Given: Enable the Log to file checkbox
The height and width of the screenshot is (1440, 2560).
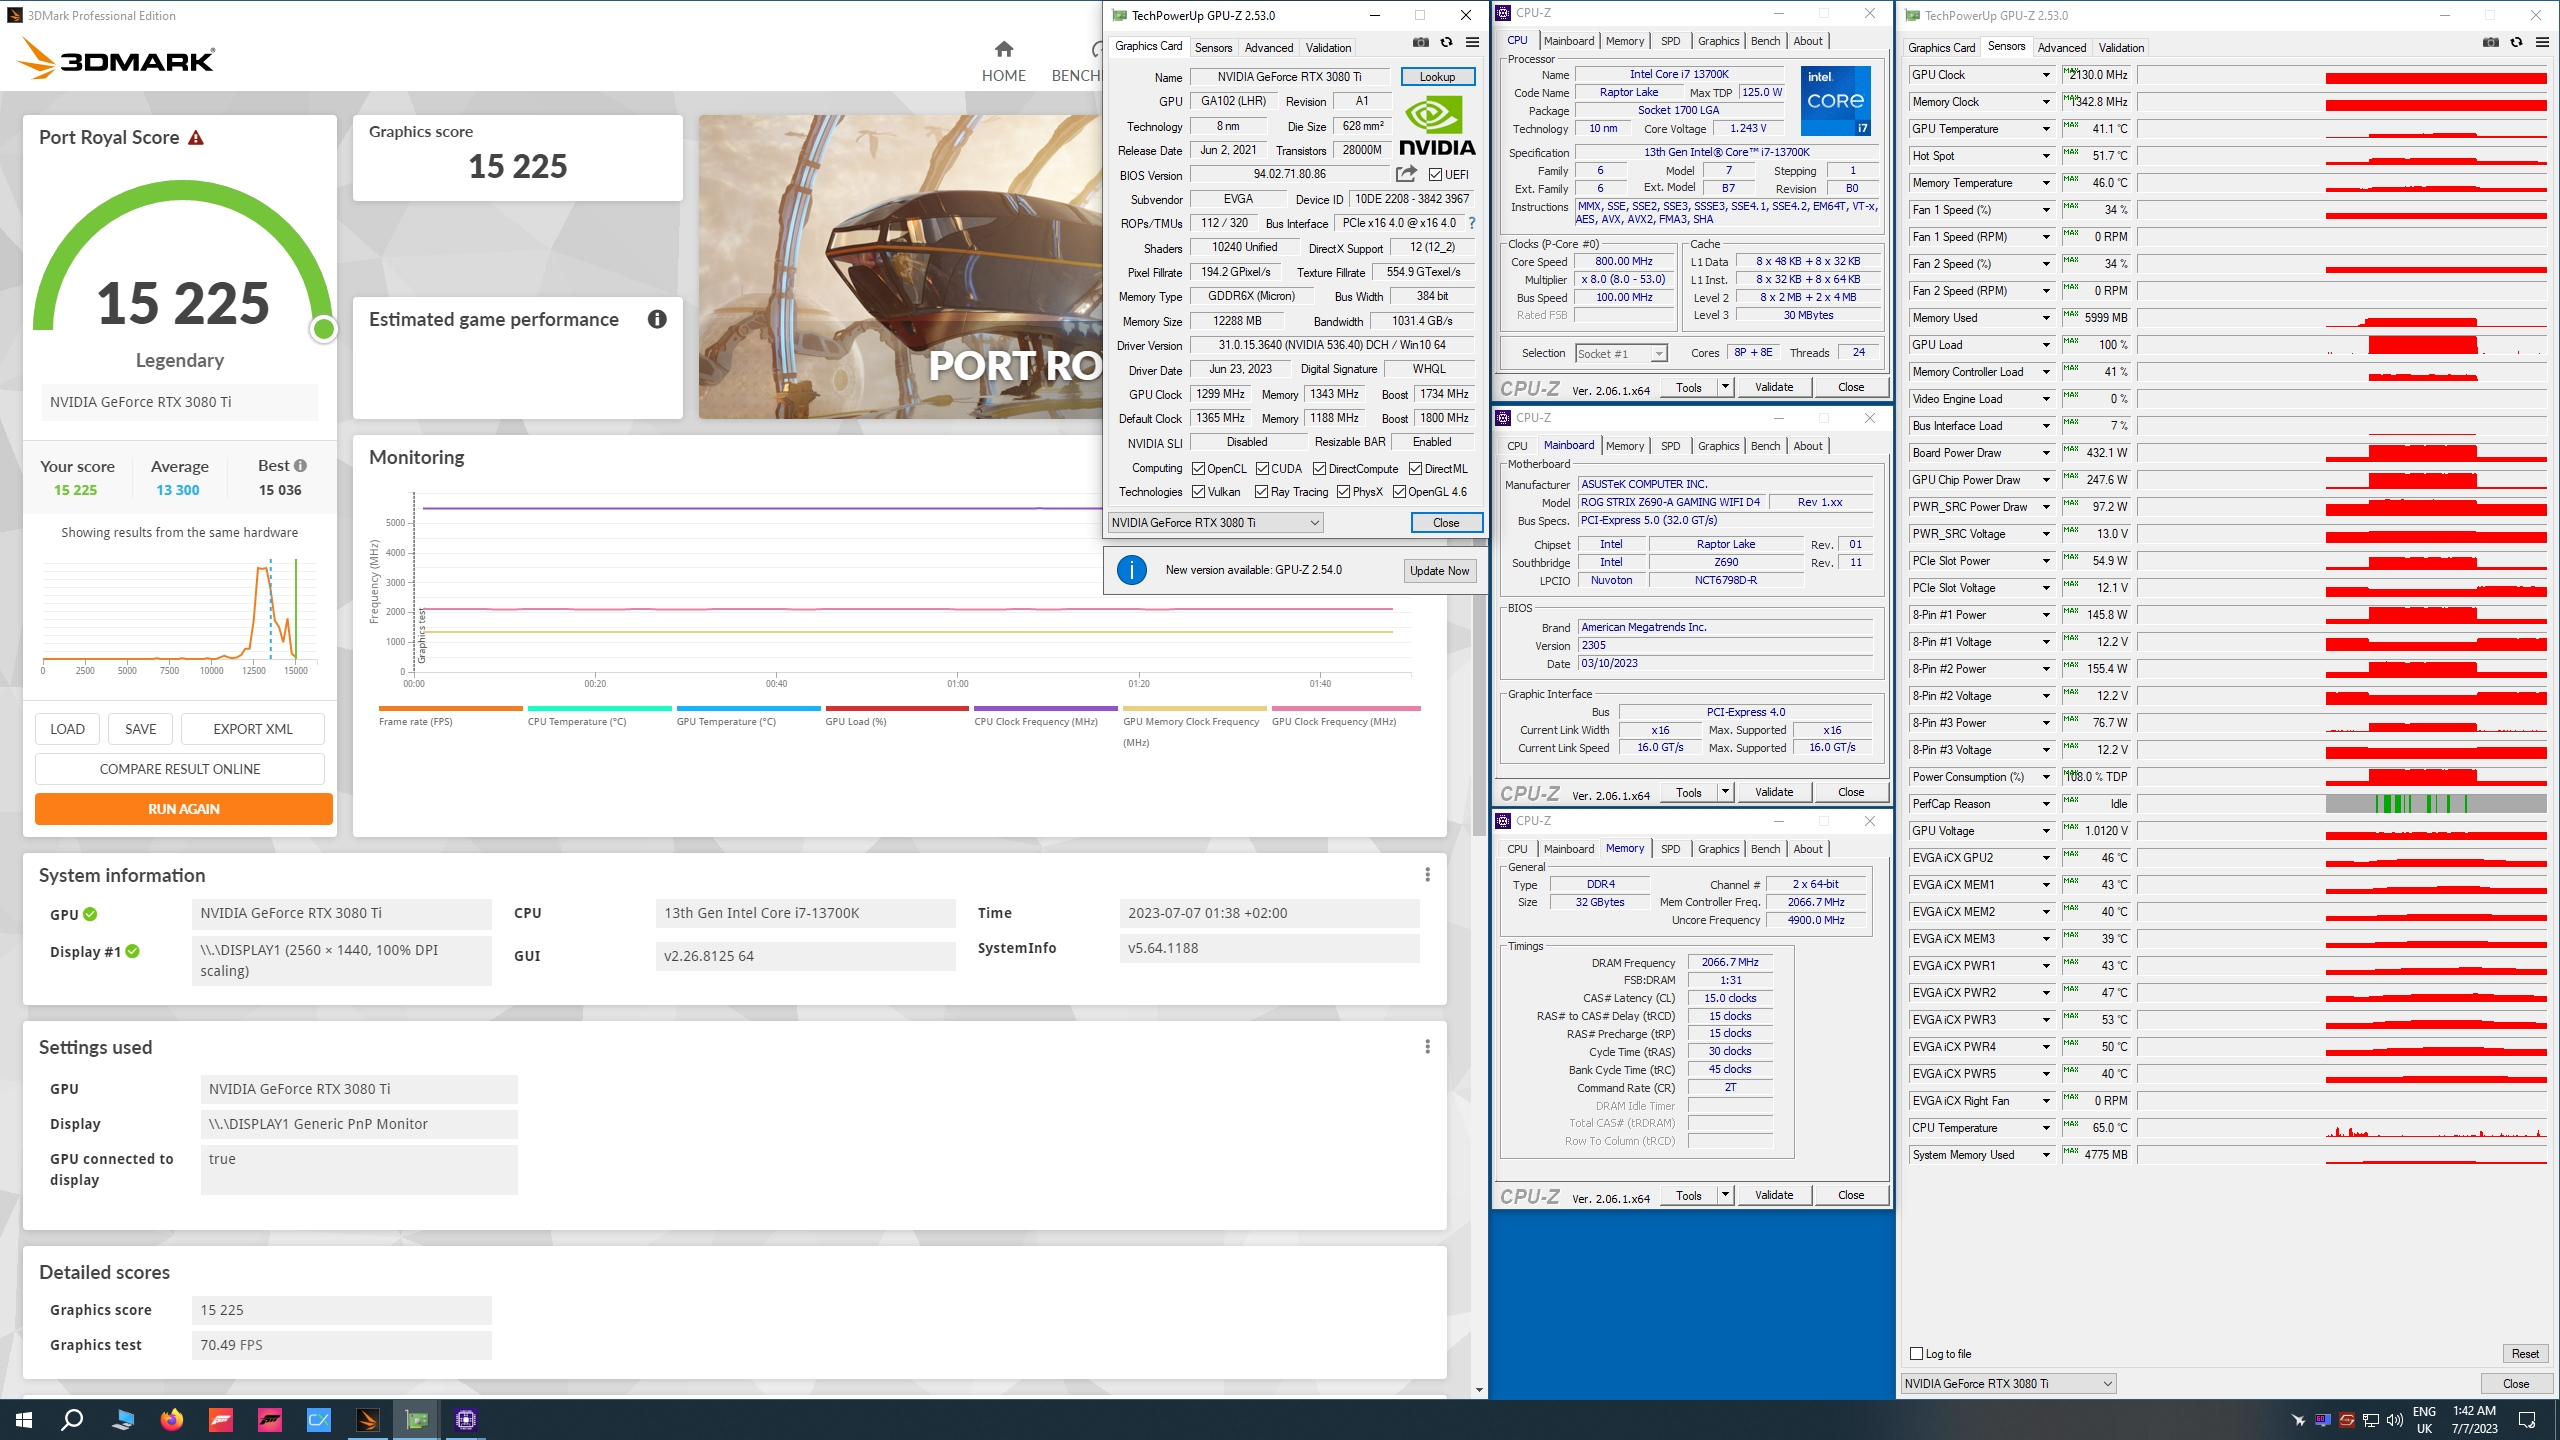Looking at the screenshot, I should coord(1916,1354).
